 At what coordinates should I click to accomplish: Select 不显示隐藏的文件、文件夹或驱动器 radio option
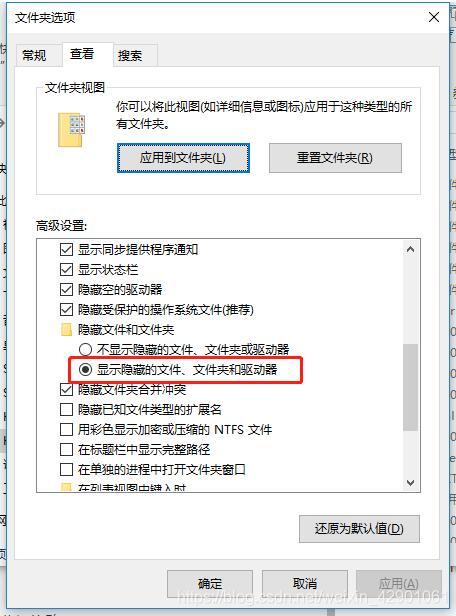click(x=85, y=349)
